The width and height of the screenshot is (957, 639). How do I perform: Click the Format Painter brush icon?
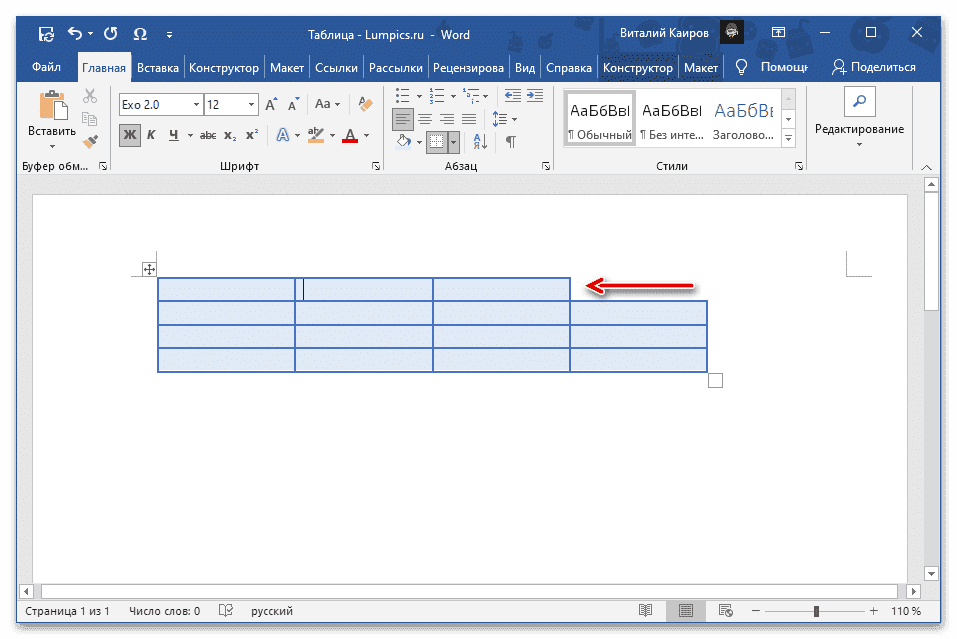point(90,141)
